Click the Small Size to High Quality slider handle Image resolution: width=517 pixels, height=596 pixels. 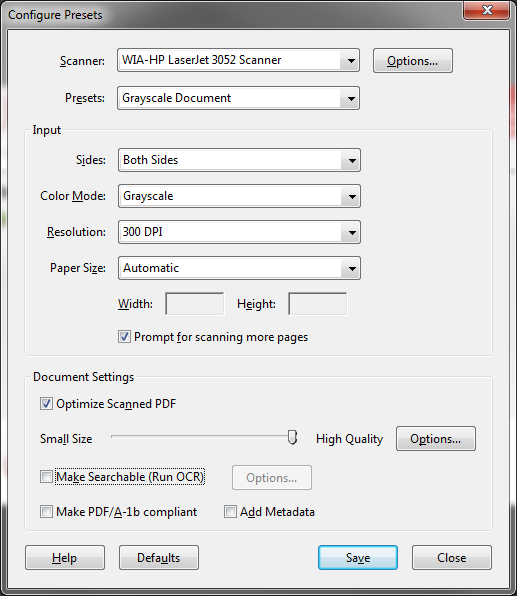coord(292,437)
